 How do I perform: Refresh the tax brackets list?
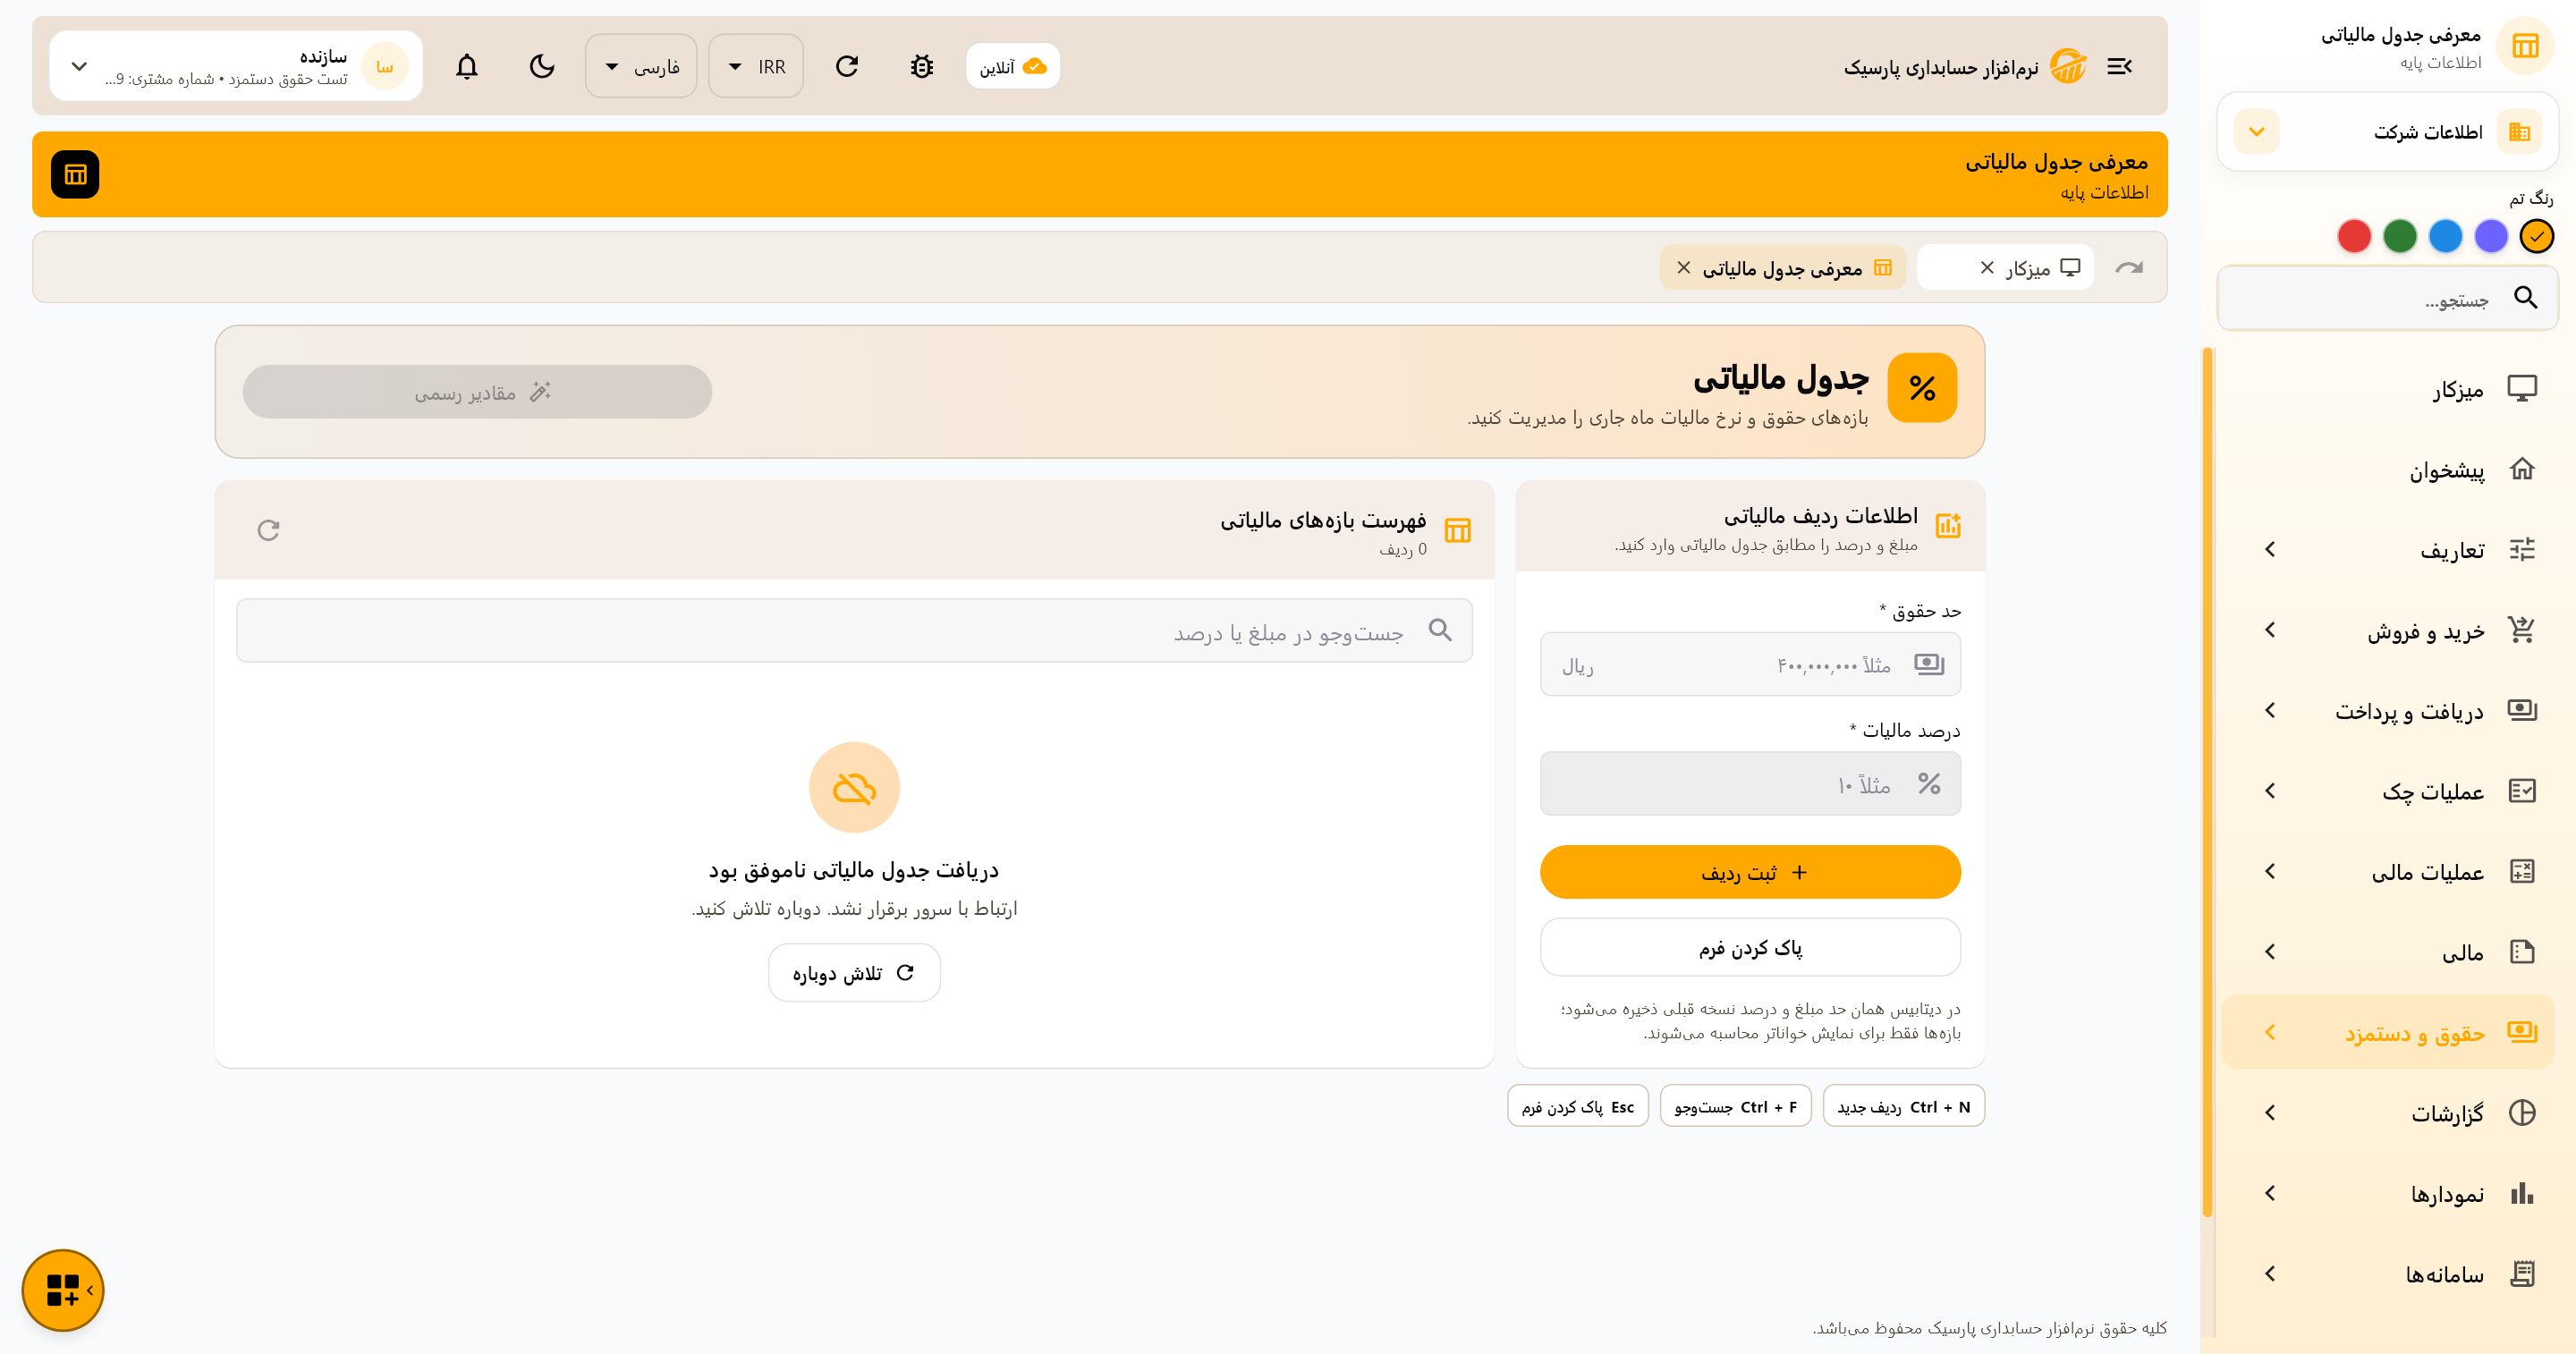click(268, 530)
